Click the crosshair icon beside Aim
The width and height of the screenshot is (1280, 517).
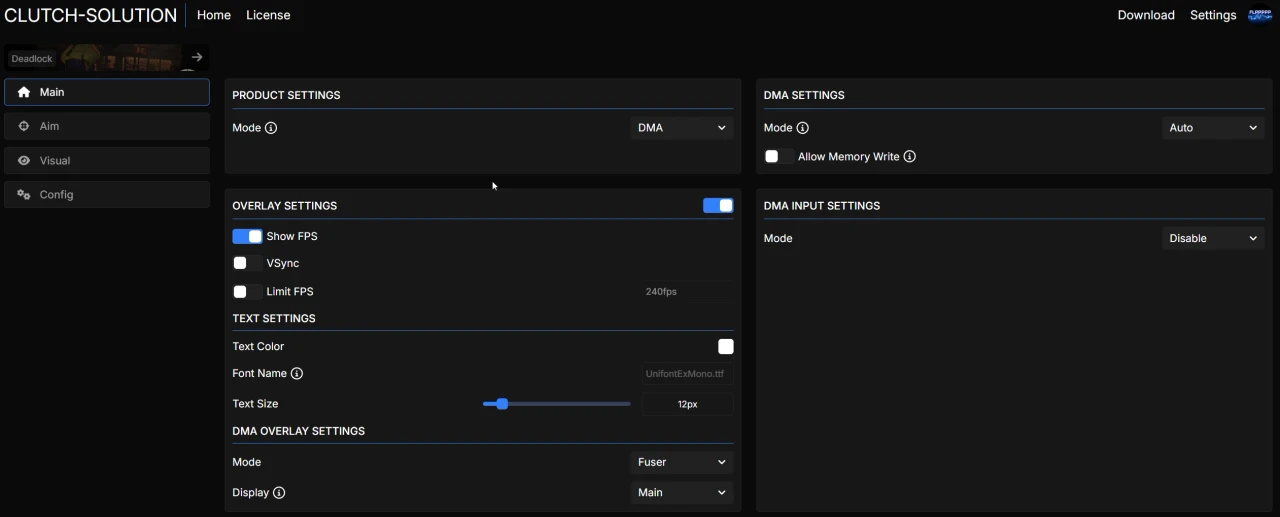coord(24,126)
